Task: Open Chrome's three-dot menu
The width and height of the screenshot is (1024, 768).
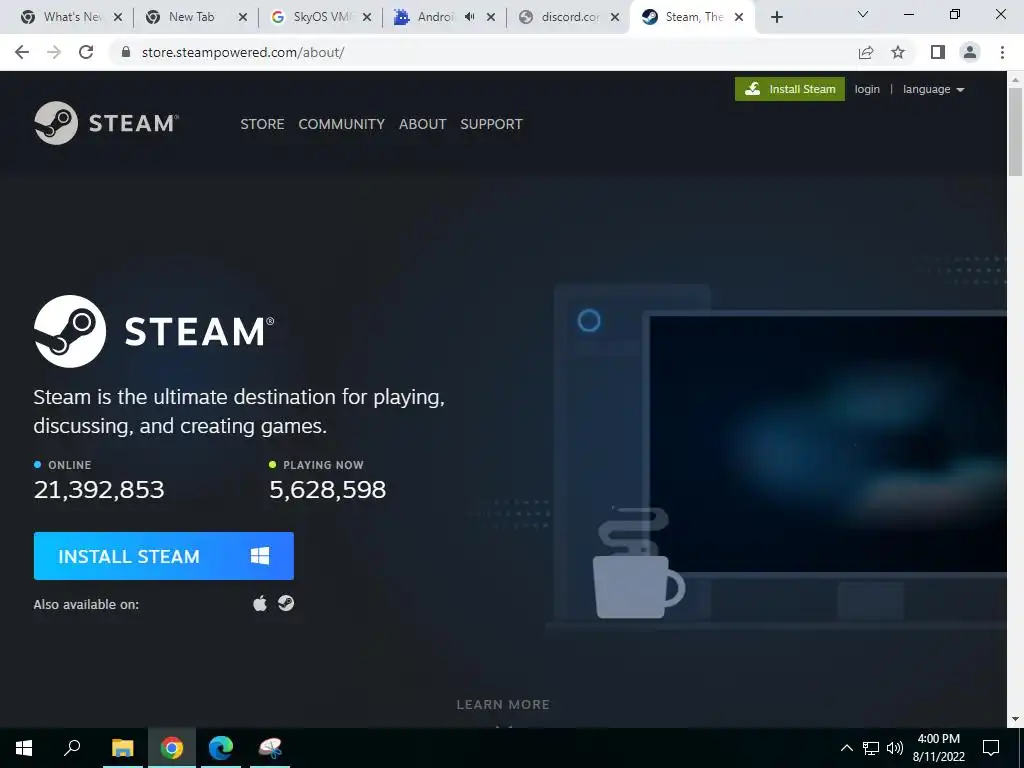Action: coord(1002,52)
